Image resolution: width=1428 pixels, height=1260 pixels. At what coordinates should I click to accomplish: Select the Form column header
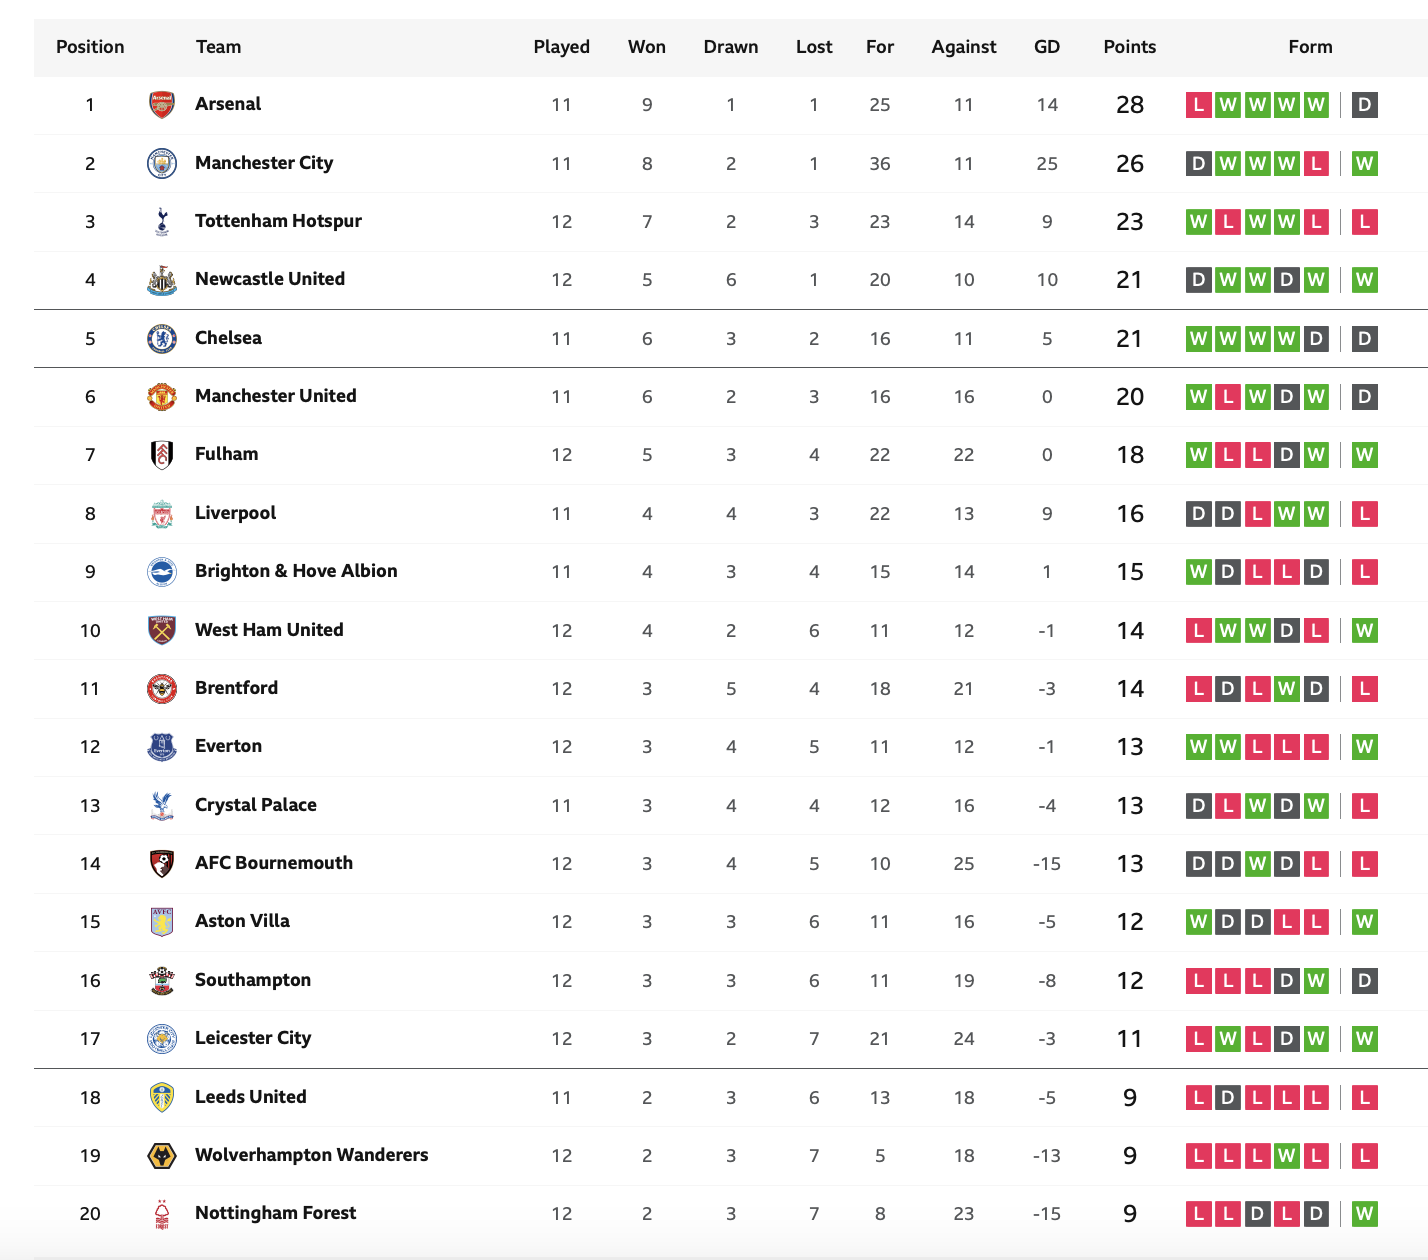tap(1310, 47)
